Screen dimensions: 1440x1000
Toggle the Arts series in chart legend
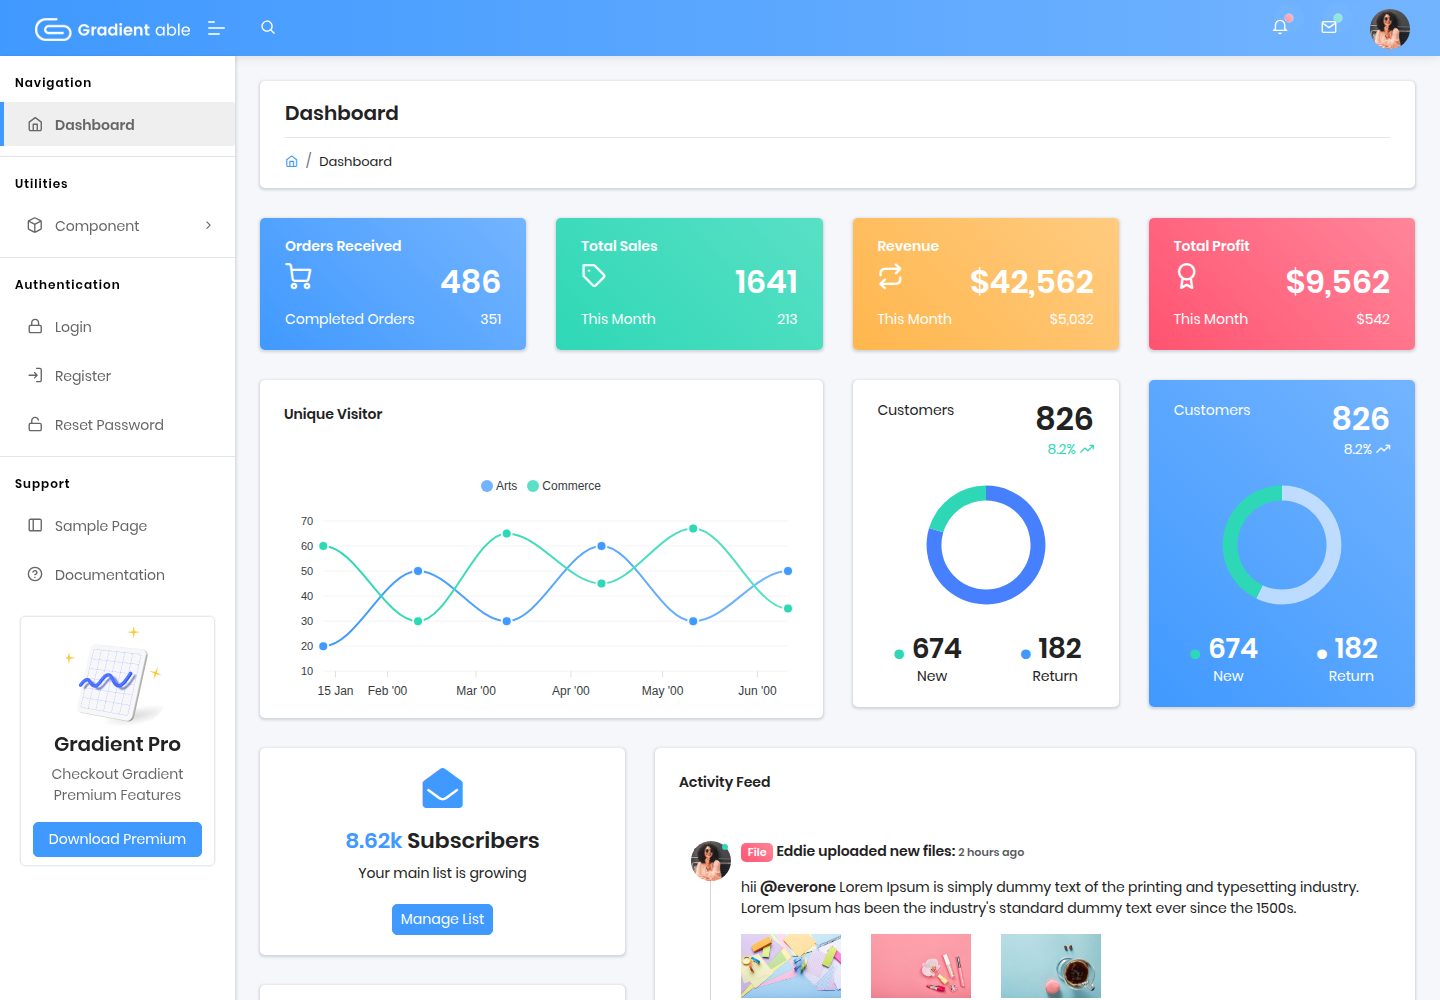pos(499,486)
